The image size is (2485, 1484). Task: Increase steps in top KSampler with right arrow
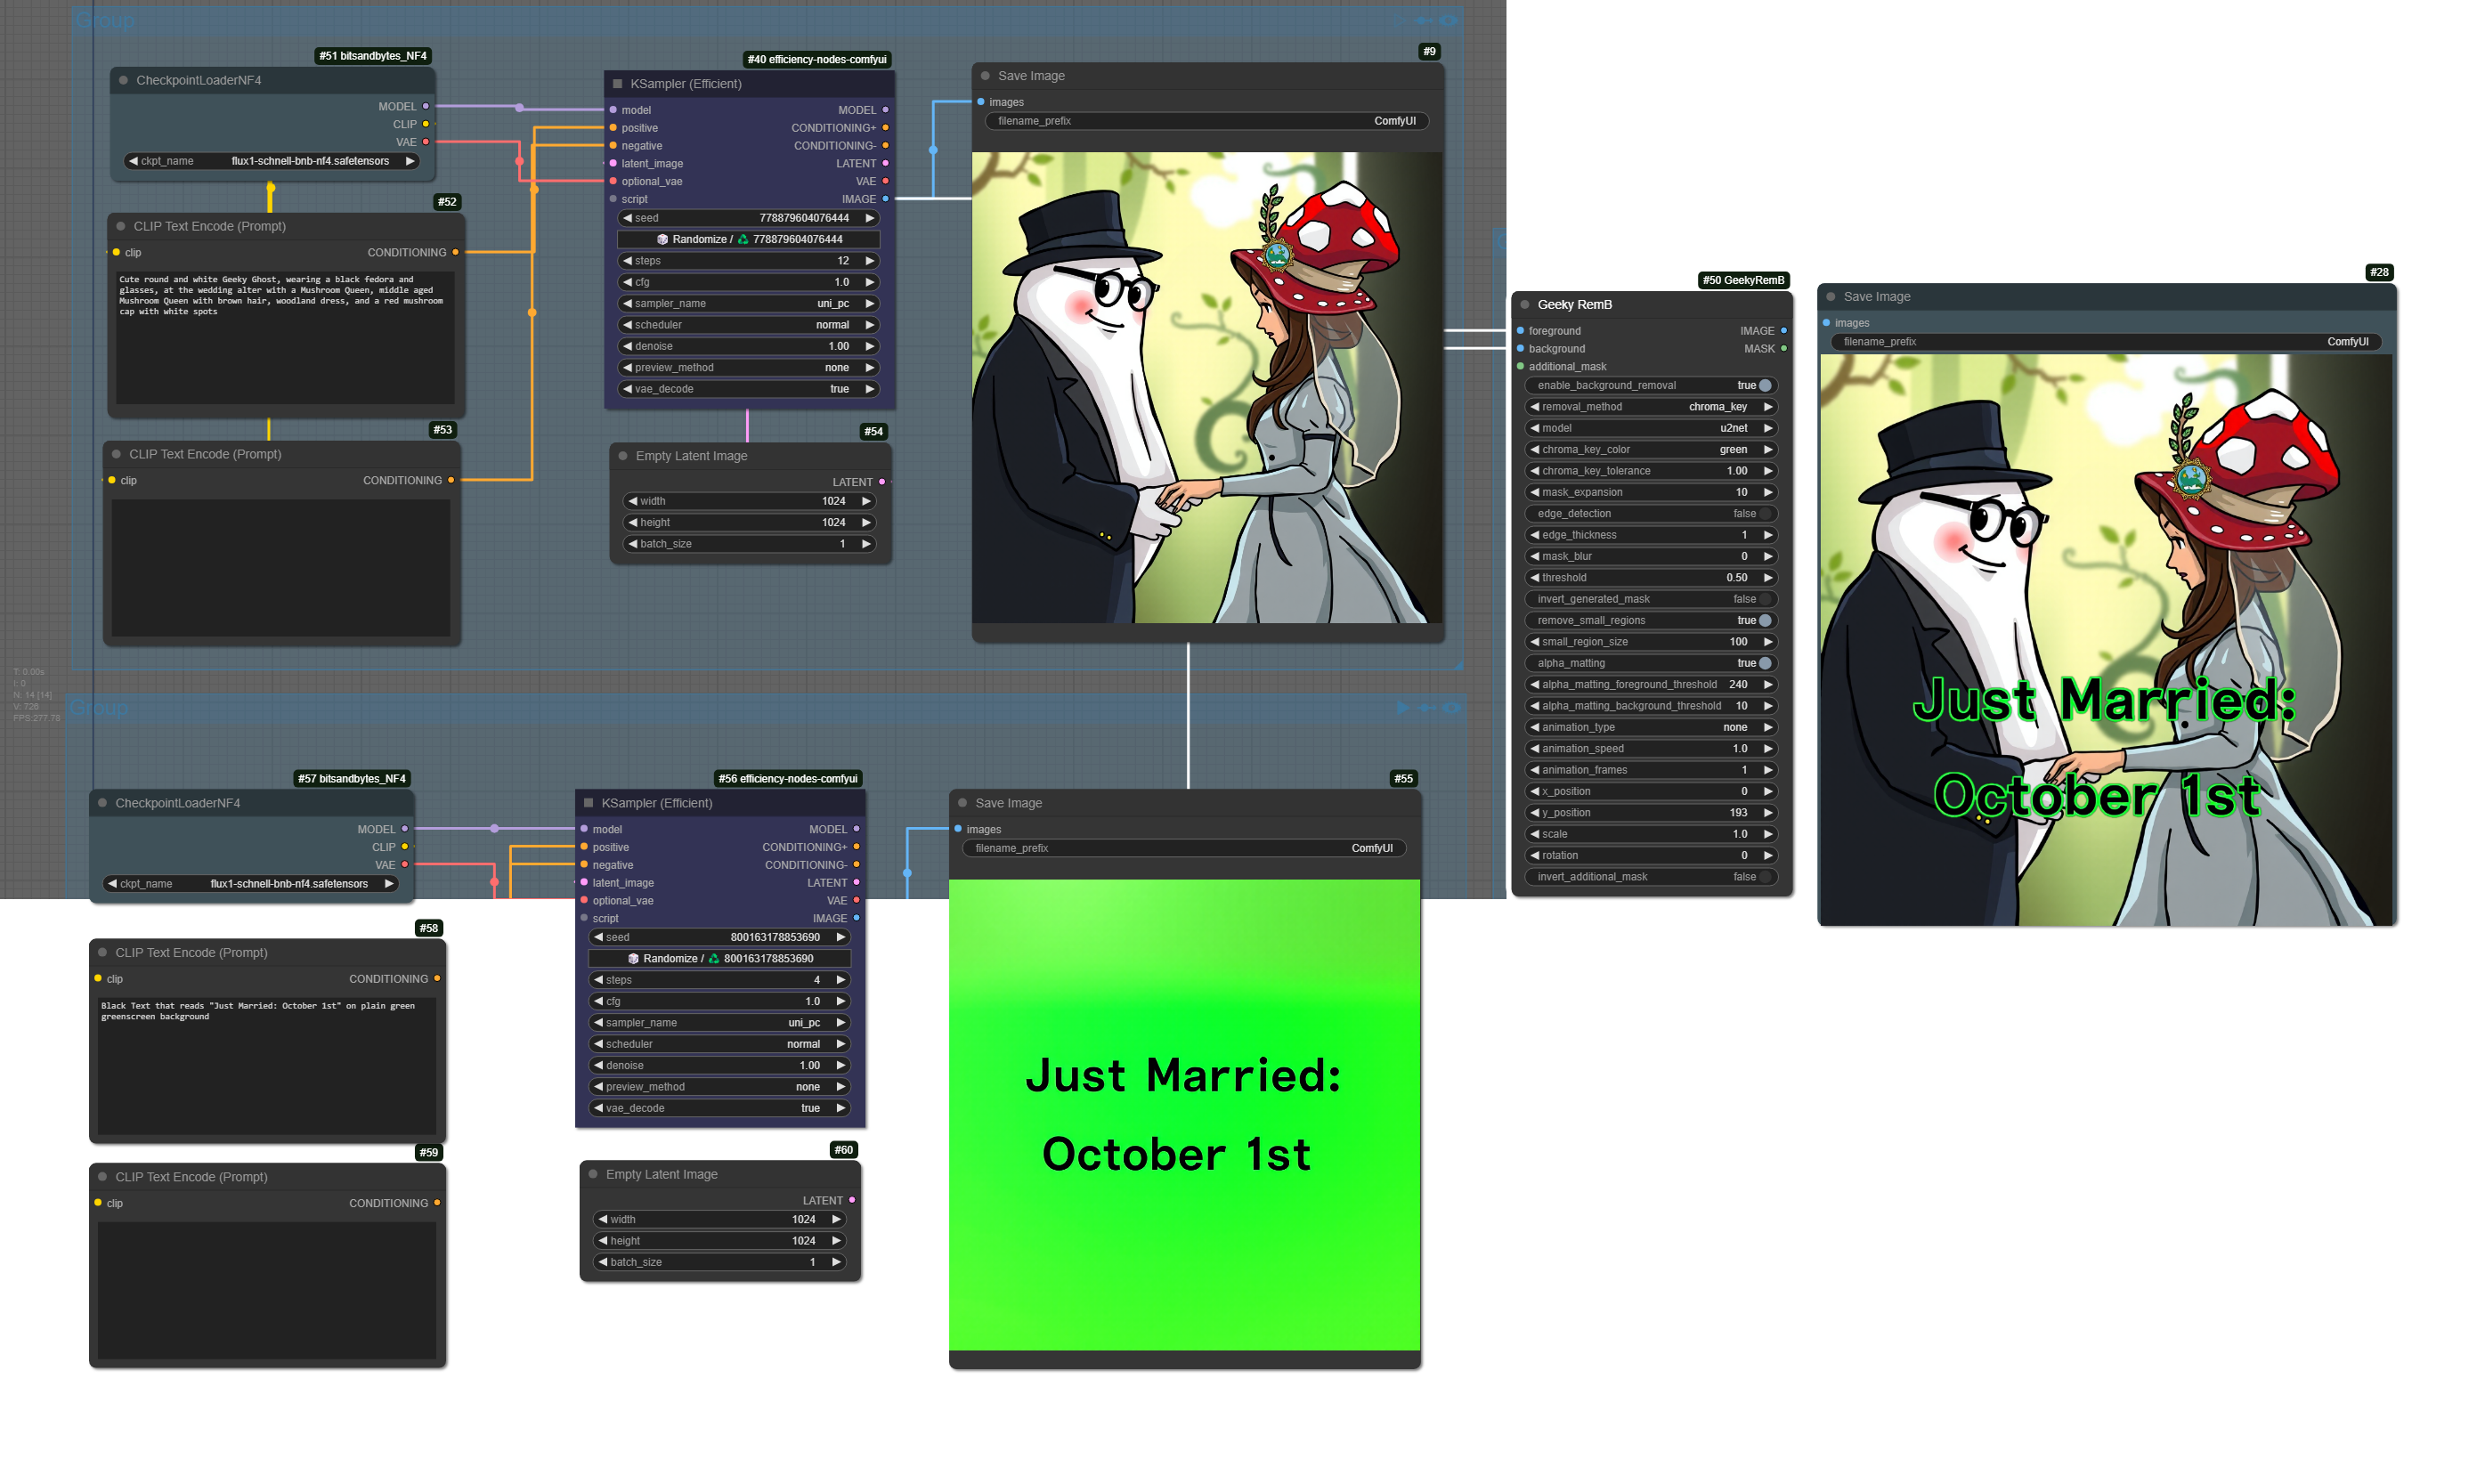(870, 261)
